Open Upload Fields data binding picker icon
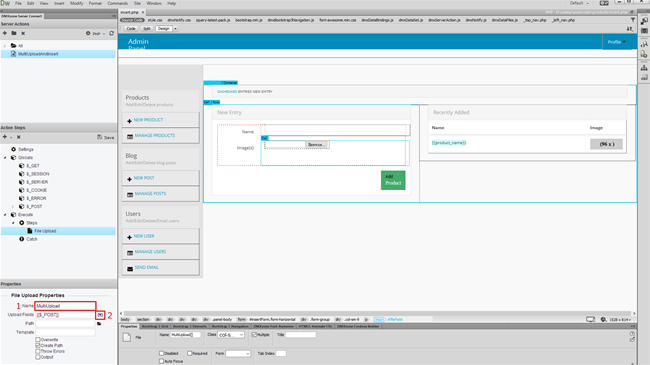The image size is (650, 365). 100,315
